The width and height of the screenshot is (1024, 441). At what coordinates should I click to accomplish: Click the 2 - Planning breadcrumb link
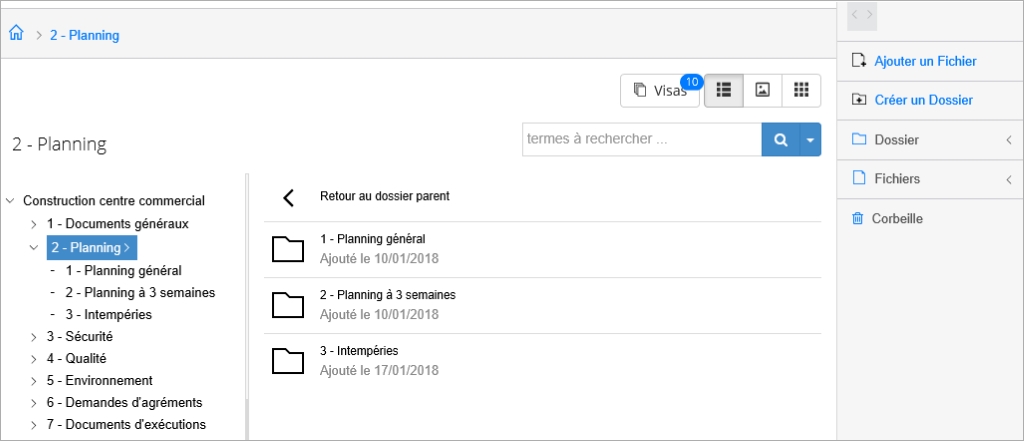coord(84,35)
